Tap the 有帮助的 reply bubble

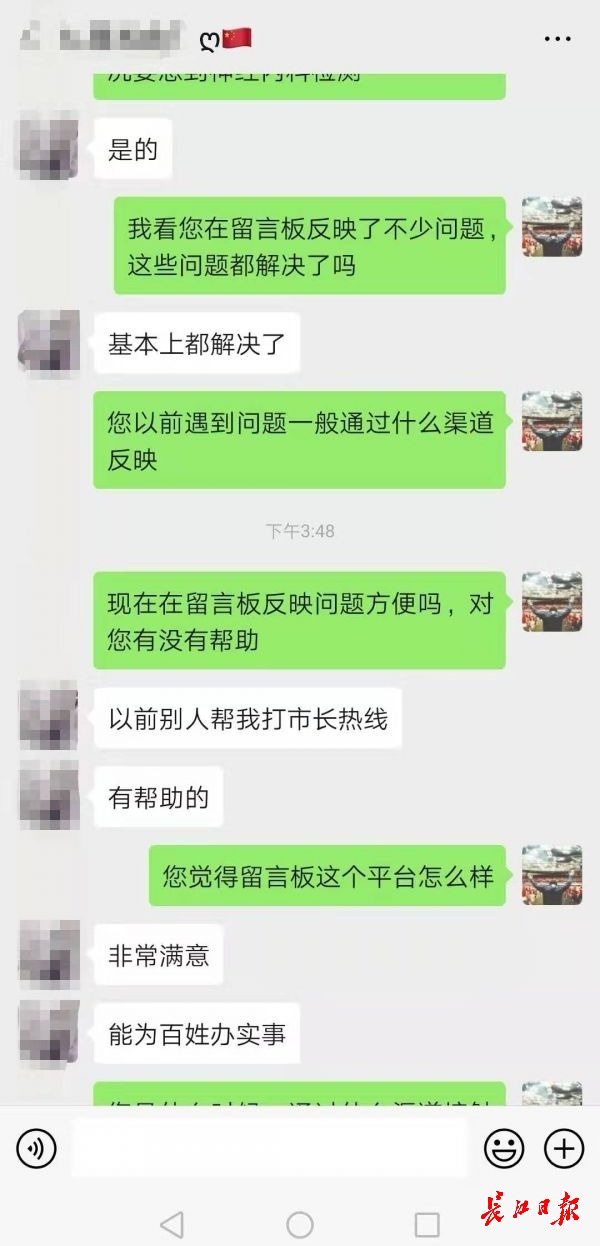click(x=158, y=797)
